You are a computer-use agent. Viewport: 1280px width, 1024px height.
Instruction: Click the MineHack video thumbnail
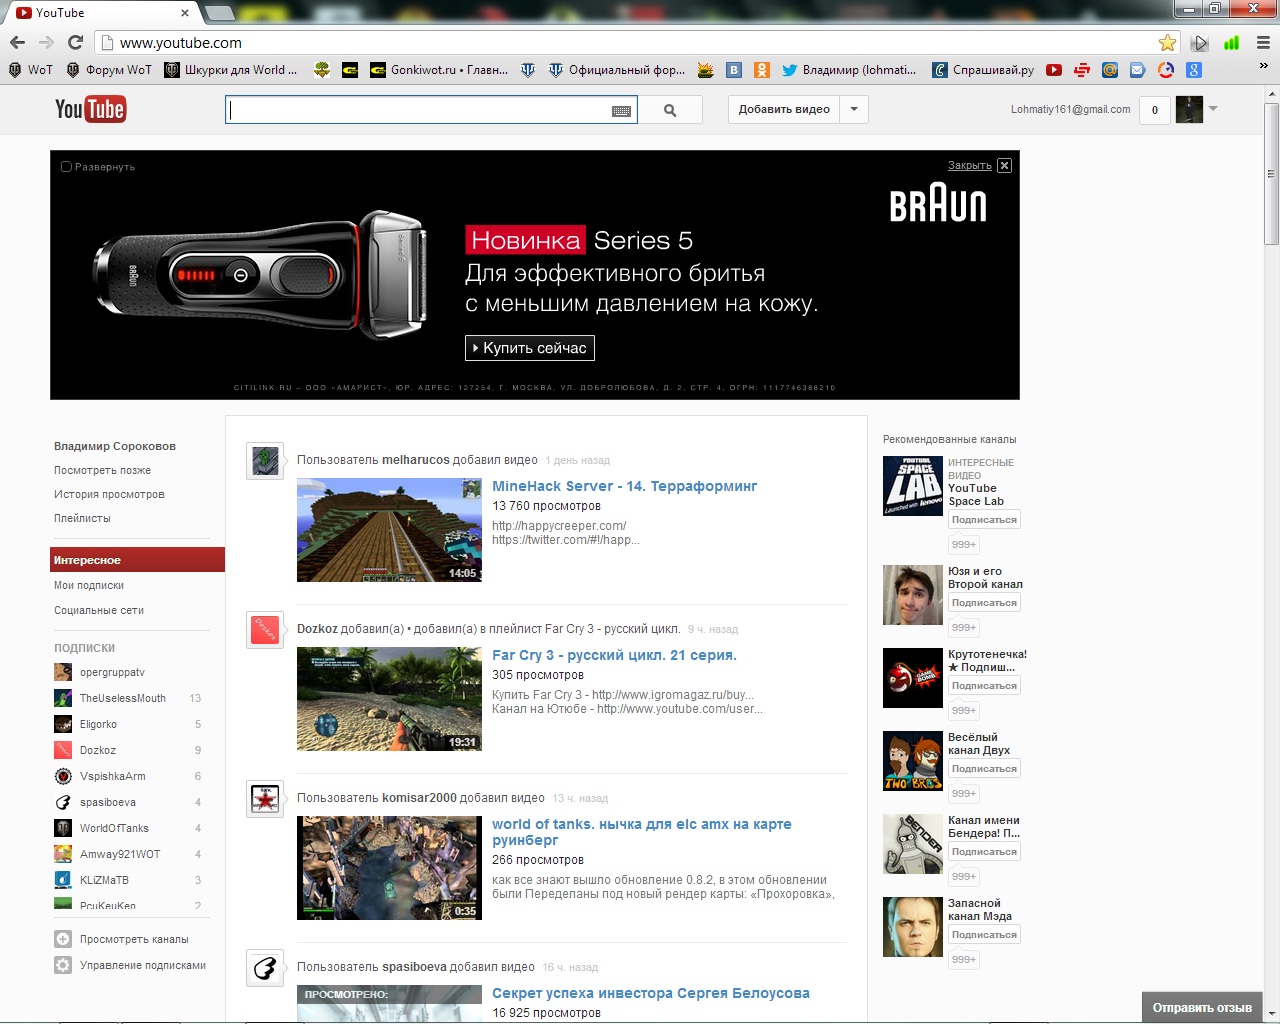389,530
